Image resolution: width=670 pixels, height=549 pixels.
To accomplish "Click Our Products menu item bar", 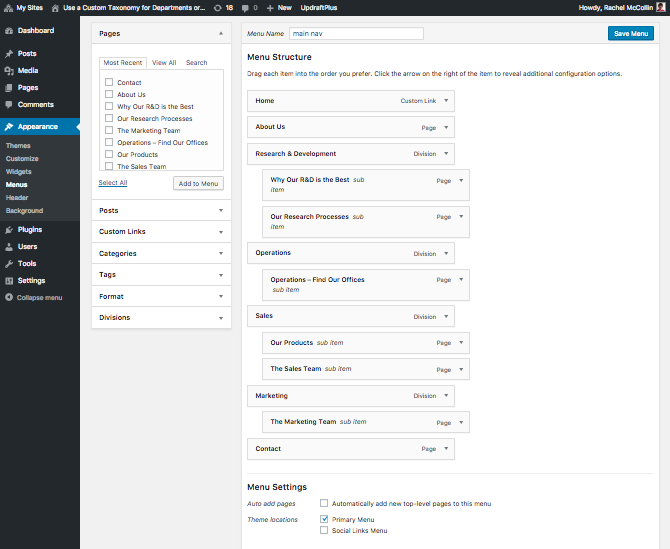I will [x=366, y=343].
